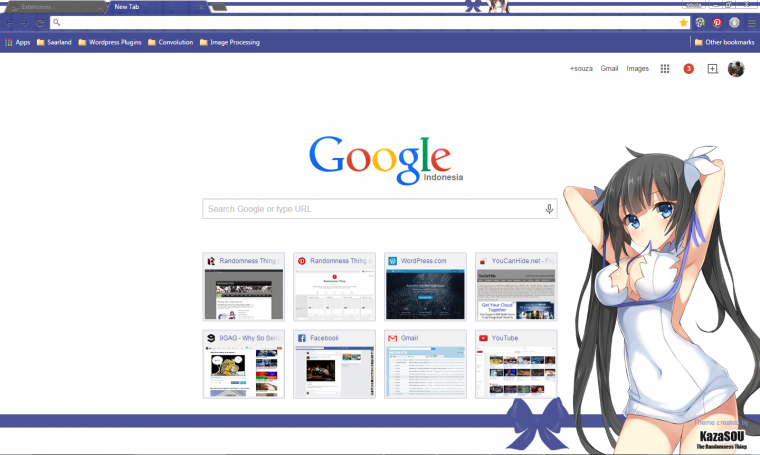Close the Extensions tab

pos(100,7)
